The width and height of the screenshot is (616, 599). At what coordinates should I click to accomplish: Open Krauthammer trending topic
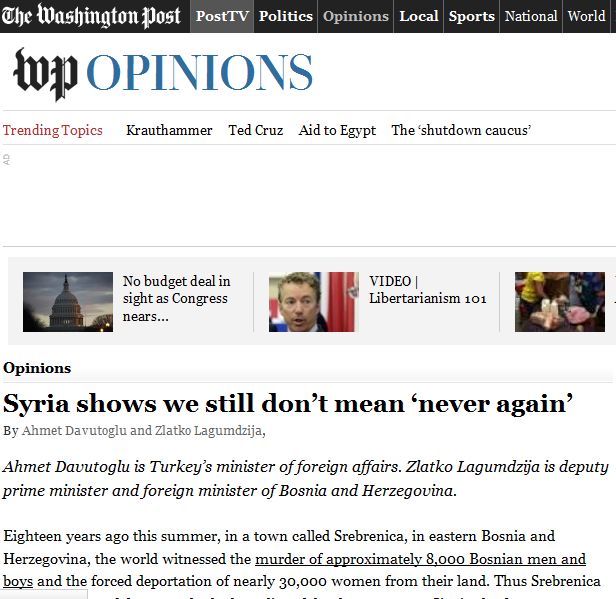(x=169, y=130)
